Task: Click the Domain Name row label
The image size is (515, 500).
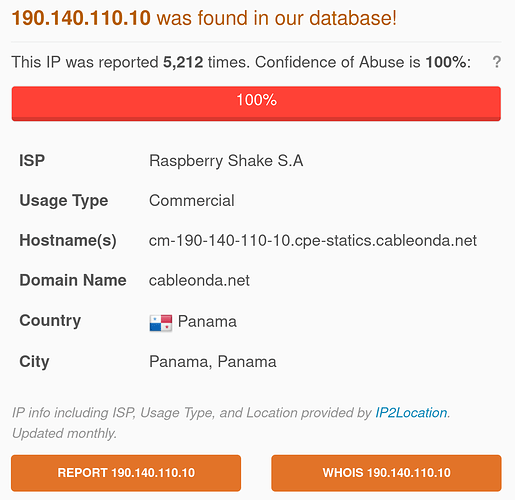Action: 73,280
